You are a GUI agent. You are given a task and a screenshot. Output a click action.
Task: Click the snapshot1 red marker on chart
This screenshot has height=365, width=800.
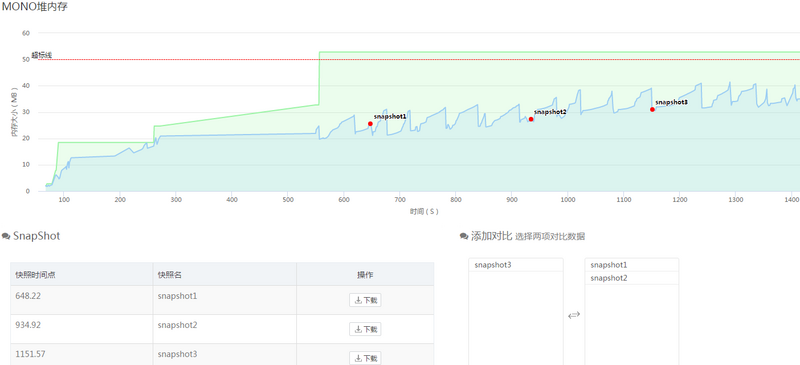[370, 124]
